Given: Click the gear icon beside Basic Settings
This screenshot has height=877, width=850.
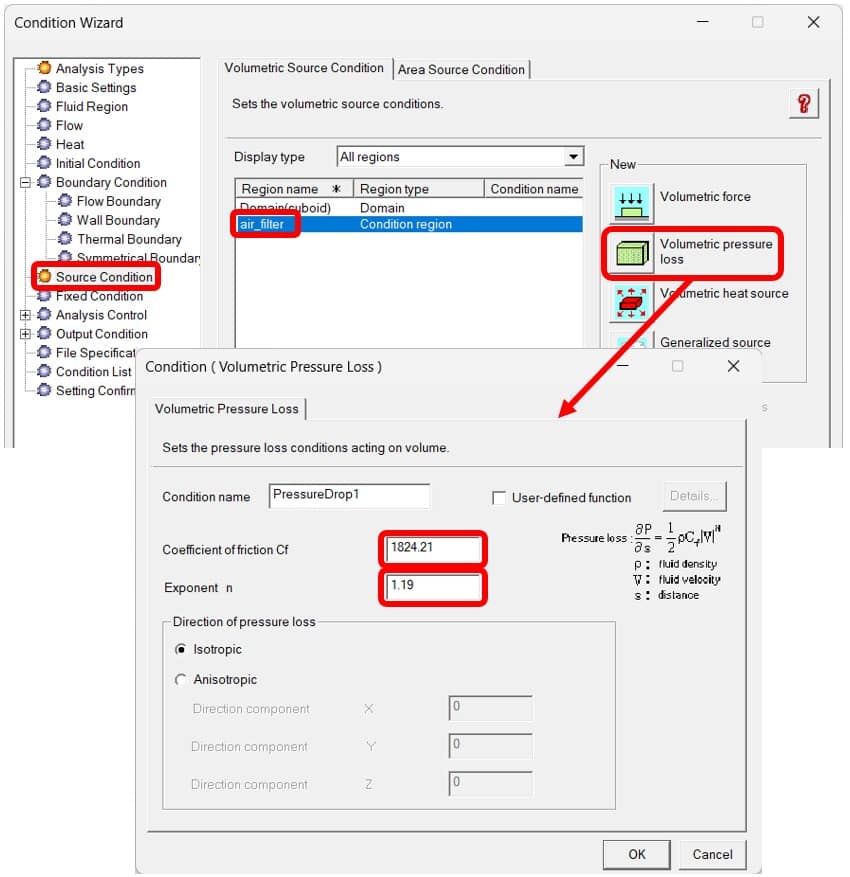Looking at the screenshot, I should coord(44,87).
